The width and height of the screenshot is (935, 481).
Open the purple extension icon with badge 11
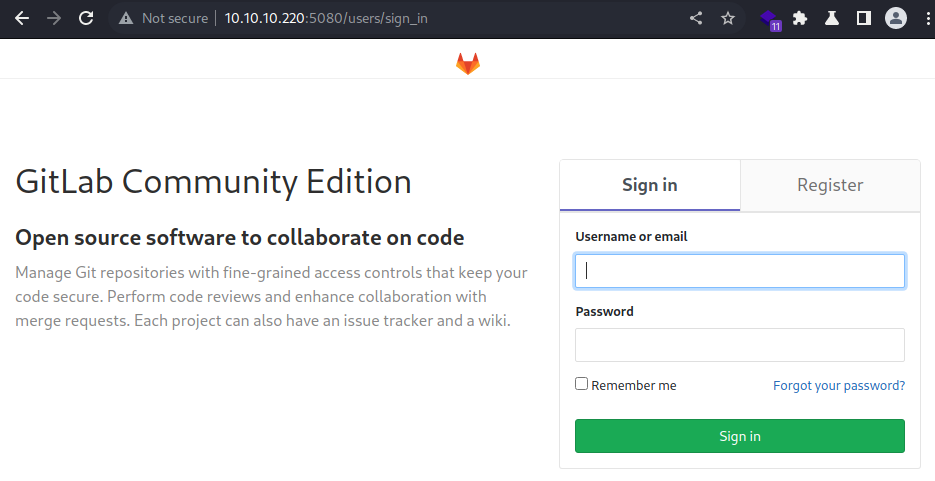click(x=770, y=20)
